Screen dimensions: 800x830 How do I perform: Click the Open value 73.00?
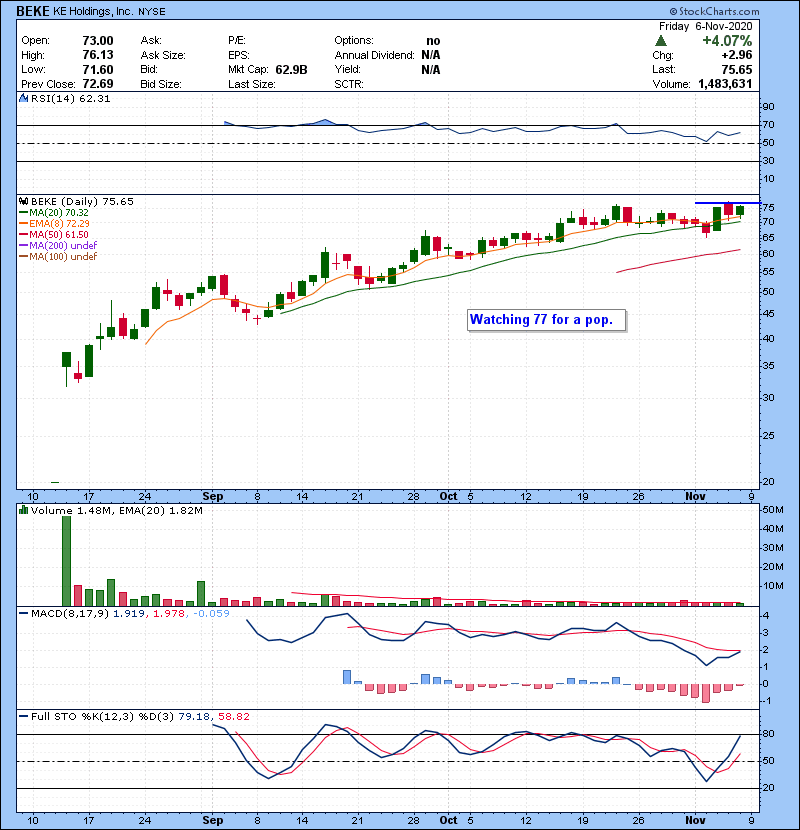[x=98, y=41]
